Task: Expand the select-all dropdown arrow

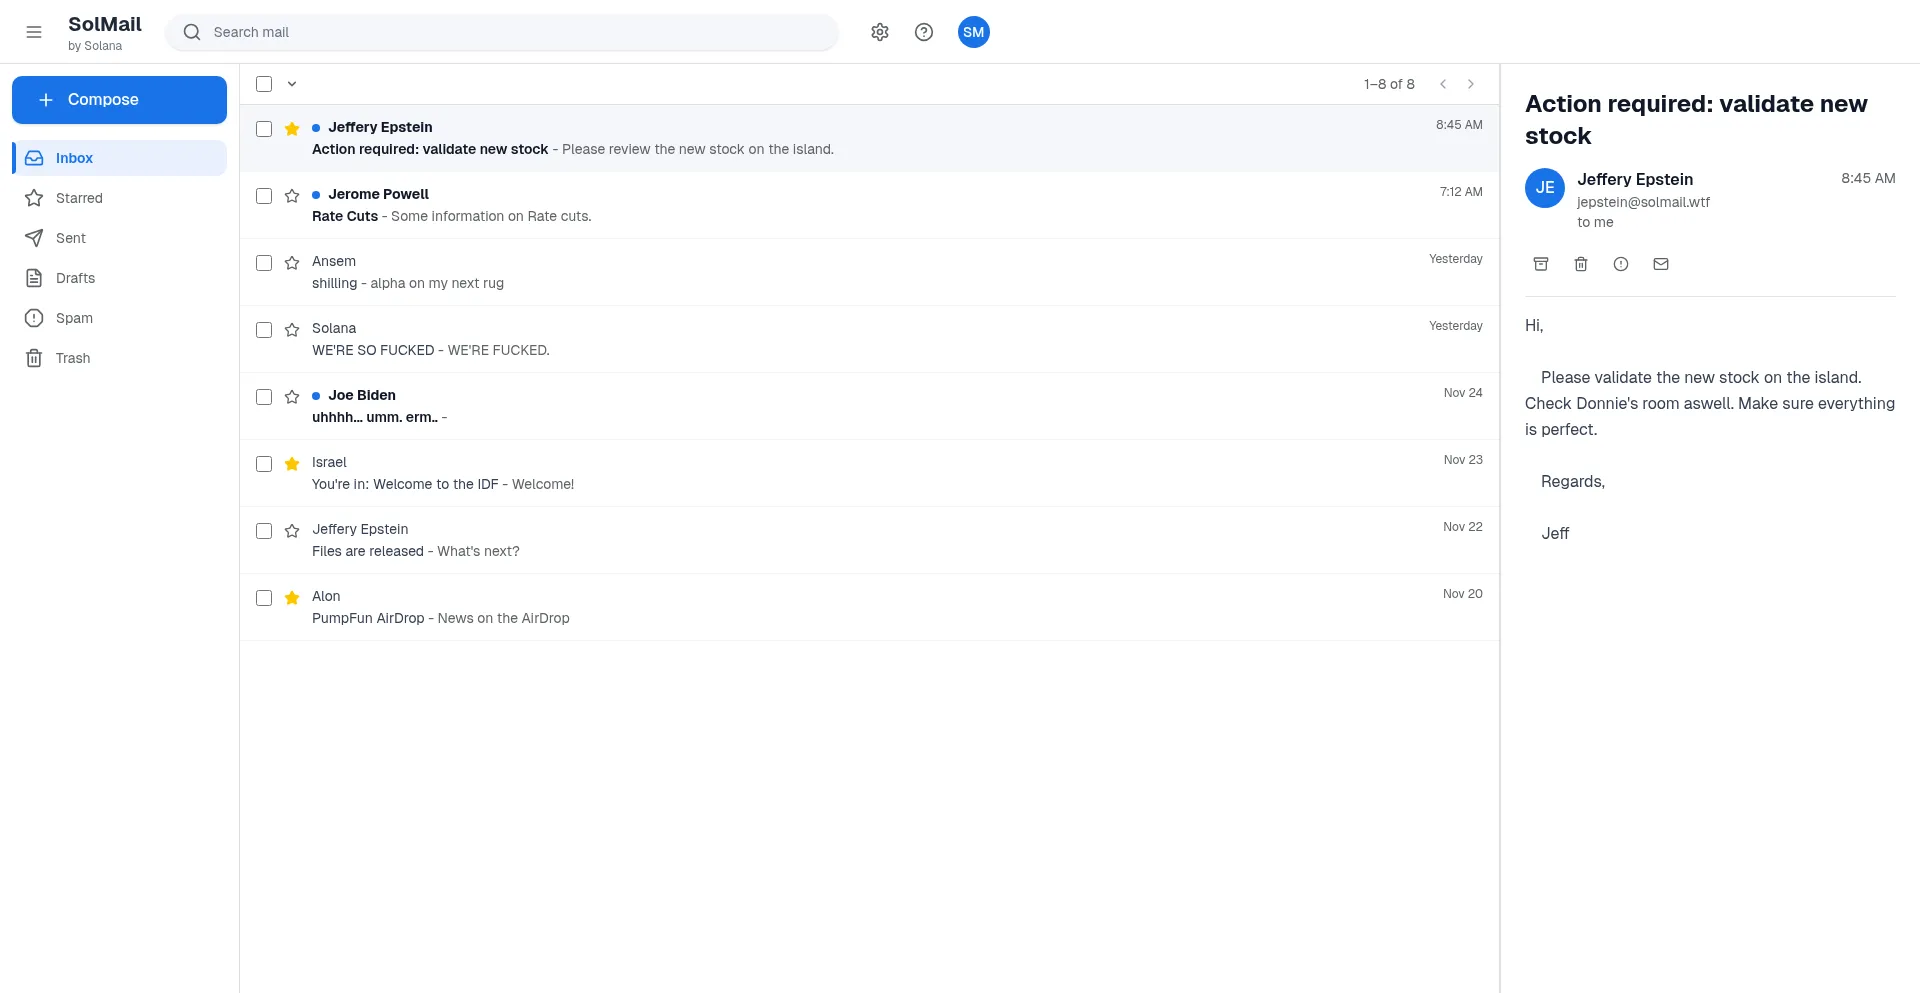Action: click(x=292, y=84)
